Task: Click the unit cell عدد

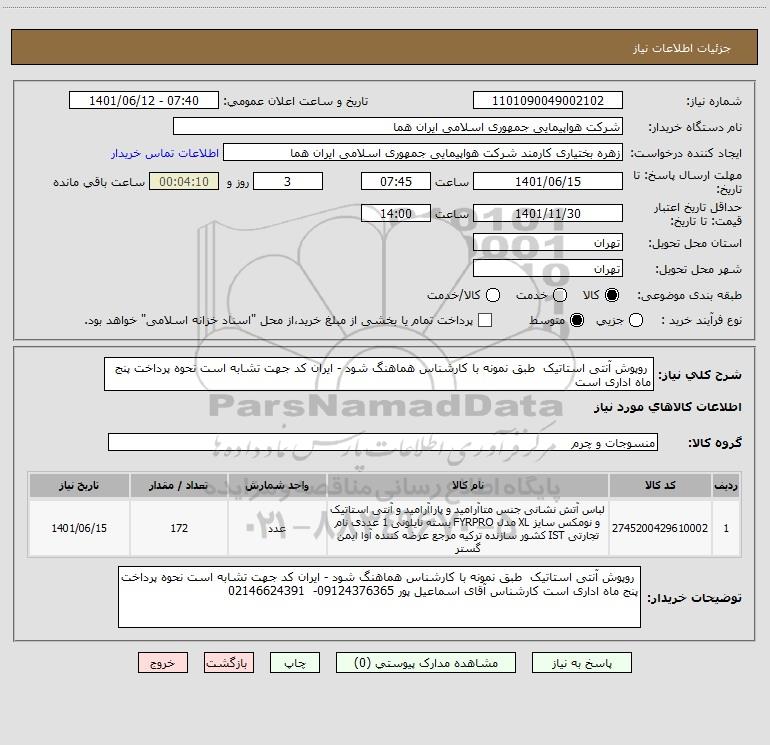Action: click(277, 528)
